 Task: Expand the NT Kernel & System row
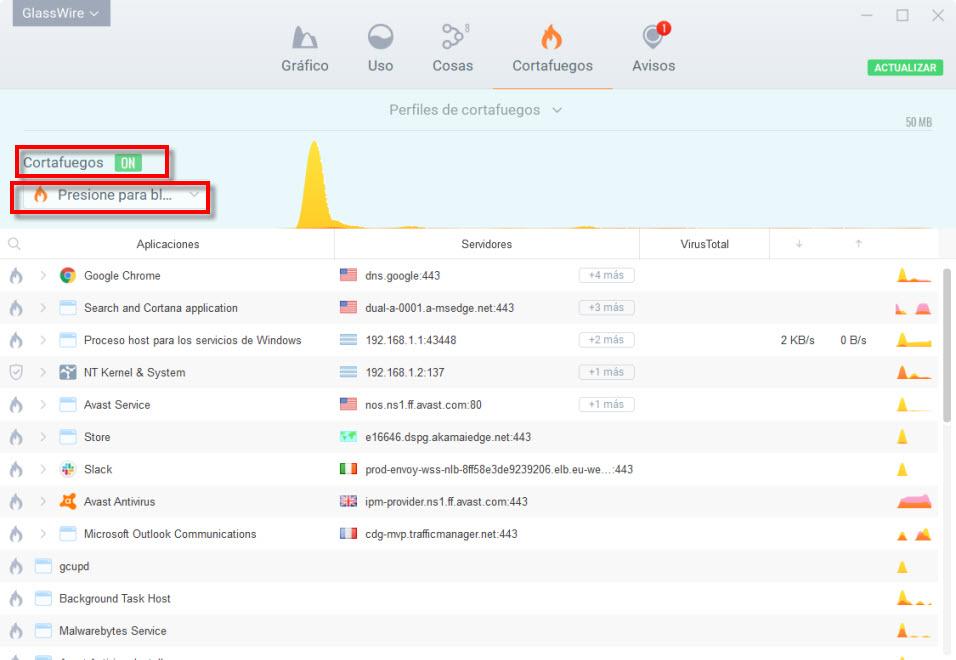pos(43,372)
